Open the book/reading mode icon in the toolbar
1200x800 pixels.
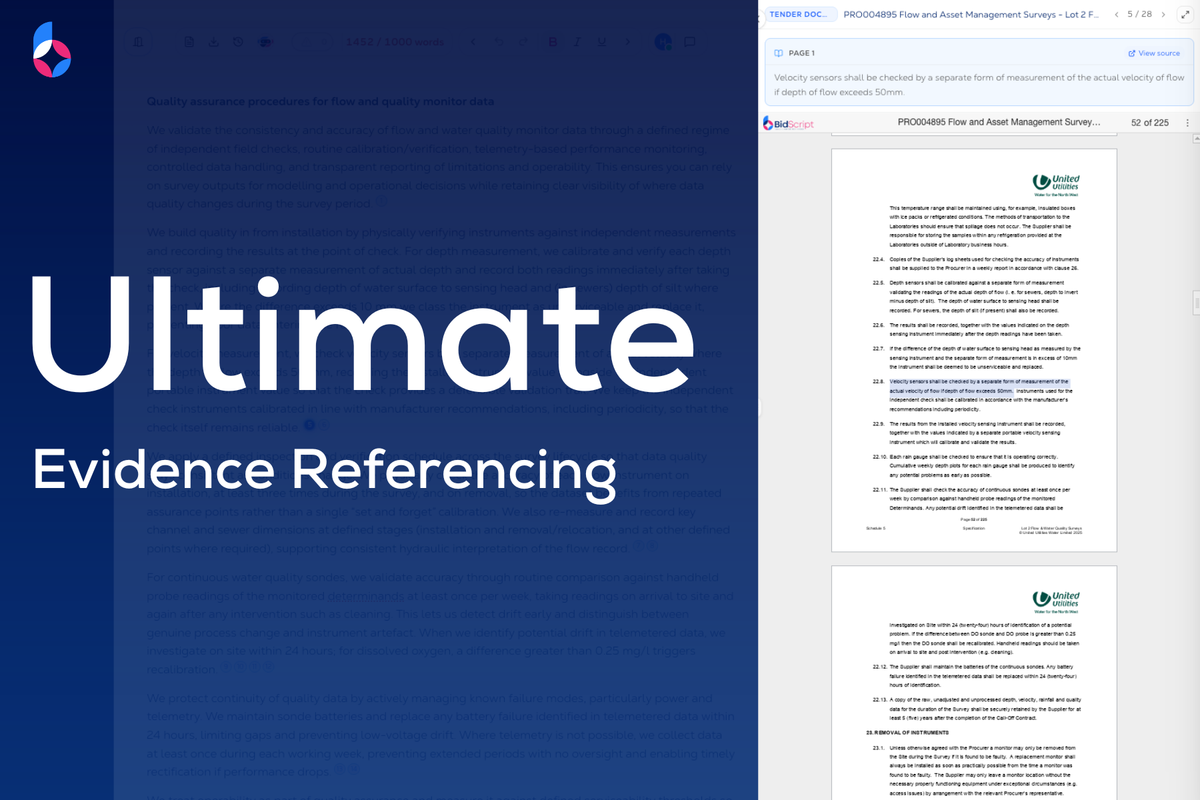[x=136, y=42]
